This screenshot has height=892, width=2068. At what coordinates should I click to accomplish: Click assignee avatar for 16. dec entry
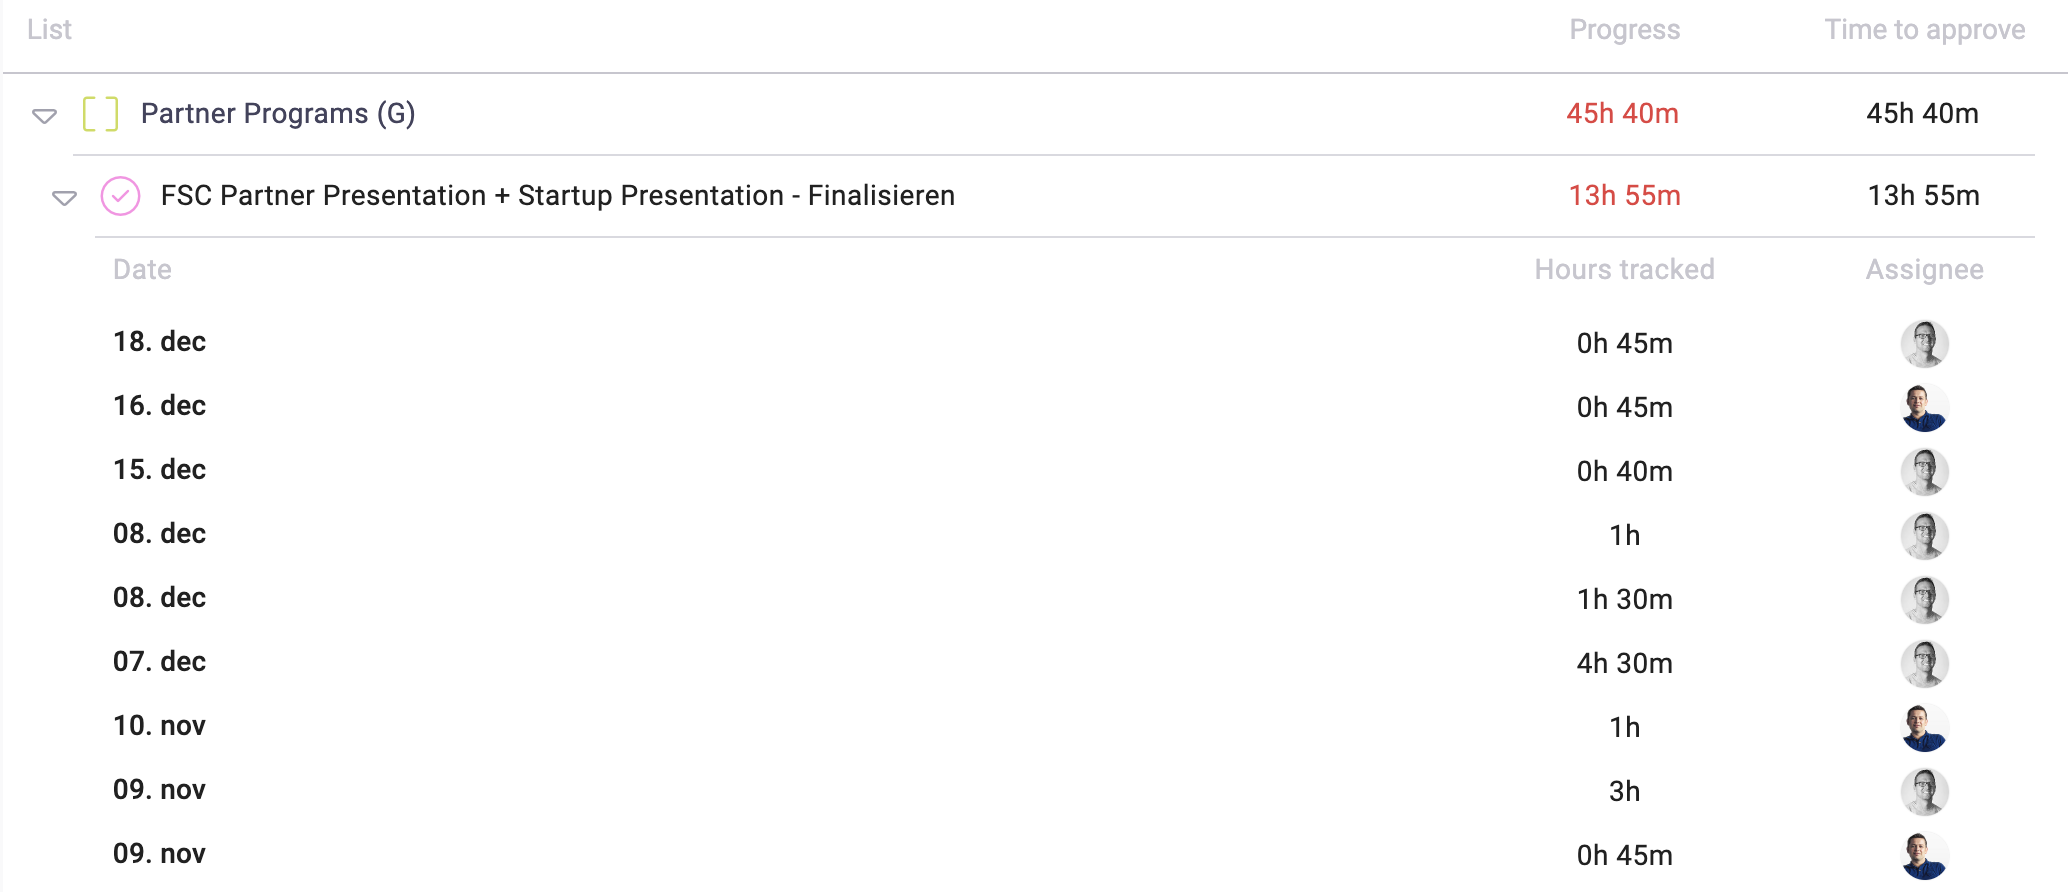pyautogui.click(x=1923, y=408)
